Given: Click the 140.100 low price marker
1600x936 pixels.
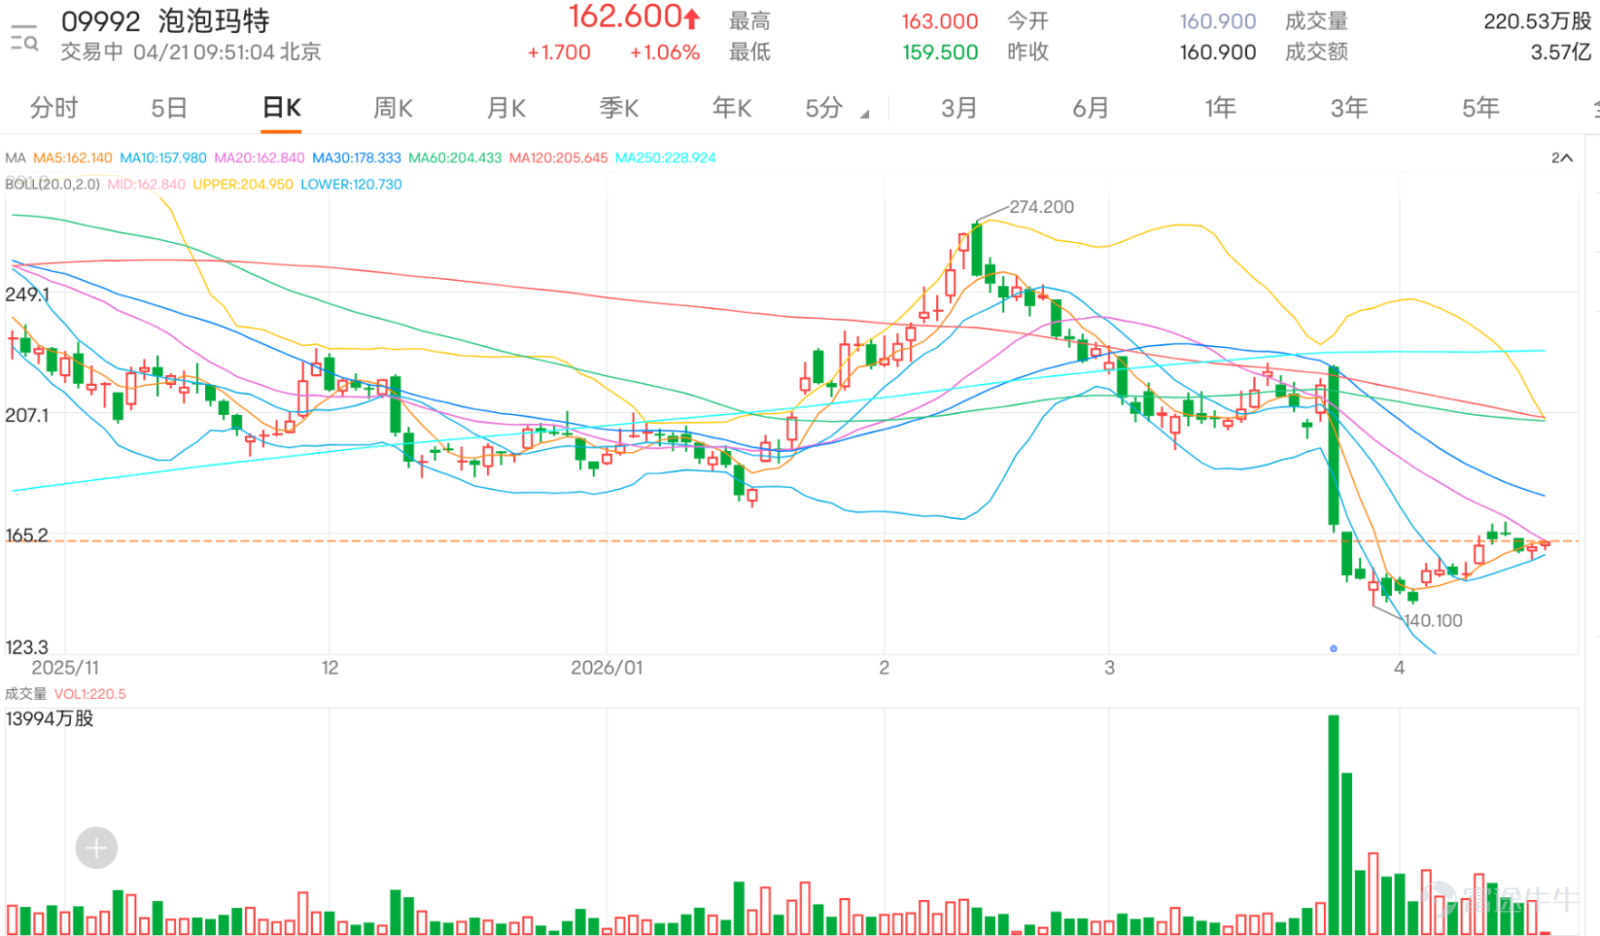Looking at the screenshot, I should tap(1433, 621).
